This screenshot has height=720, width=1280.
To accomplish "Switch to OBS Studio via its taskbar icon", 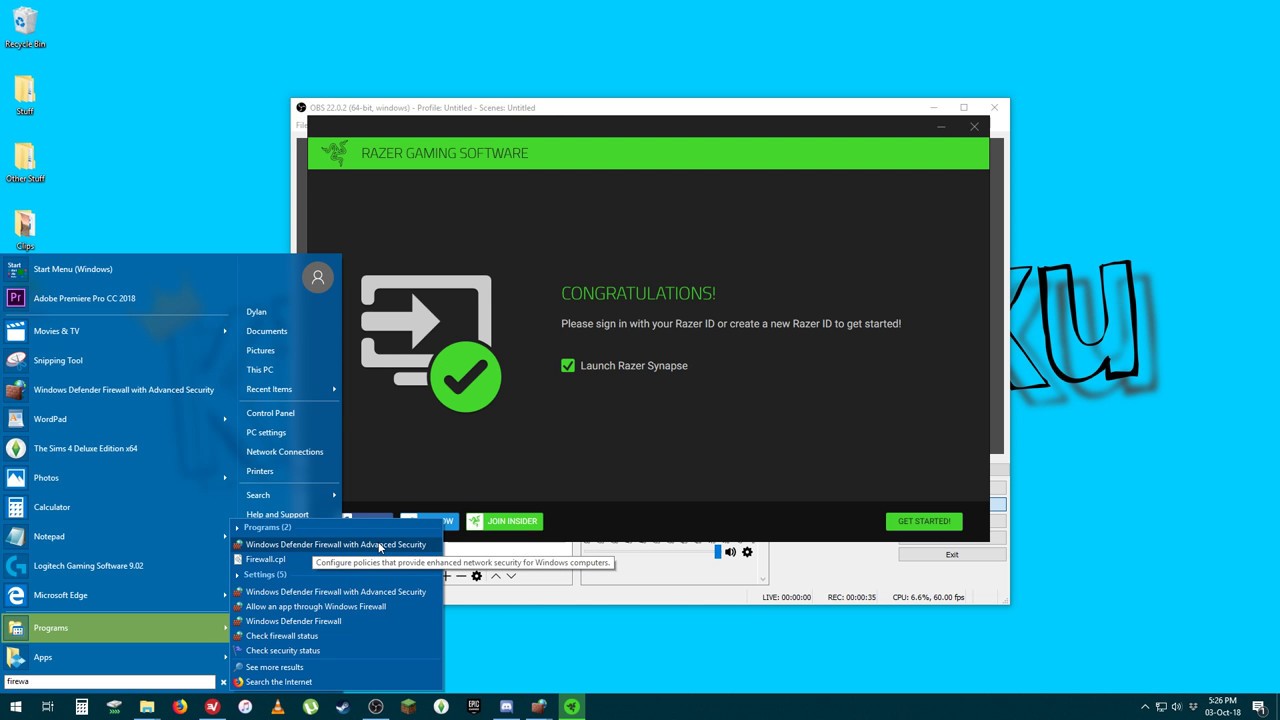I will [375, 707].
